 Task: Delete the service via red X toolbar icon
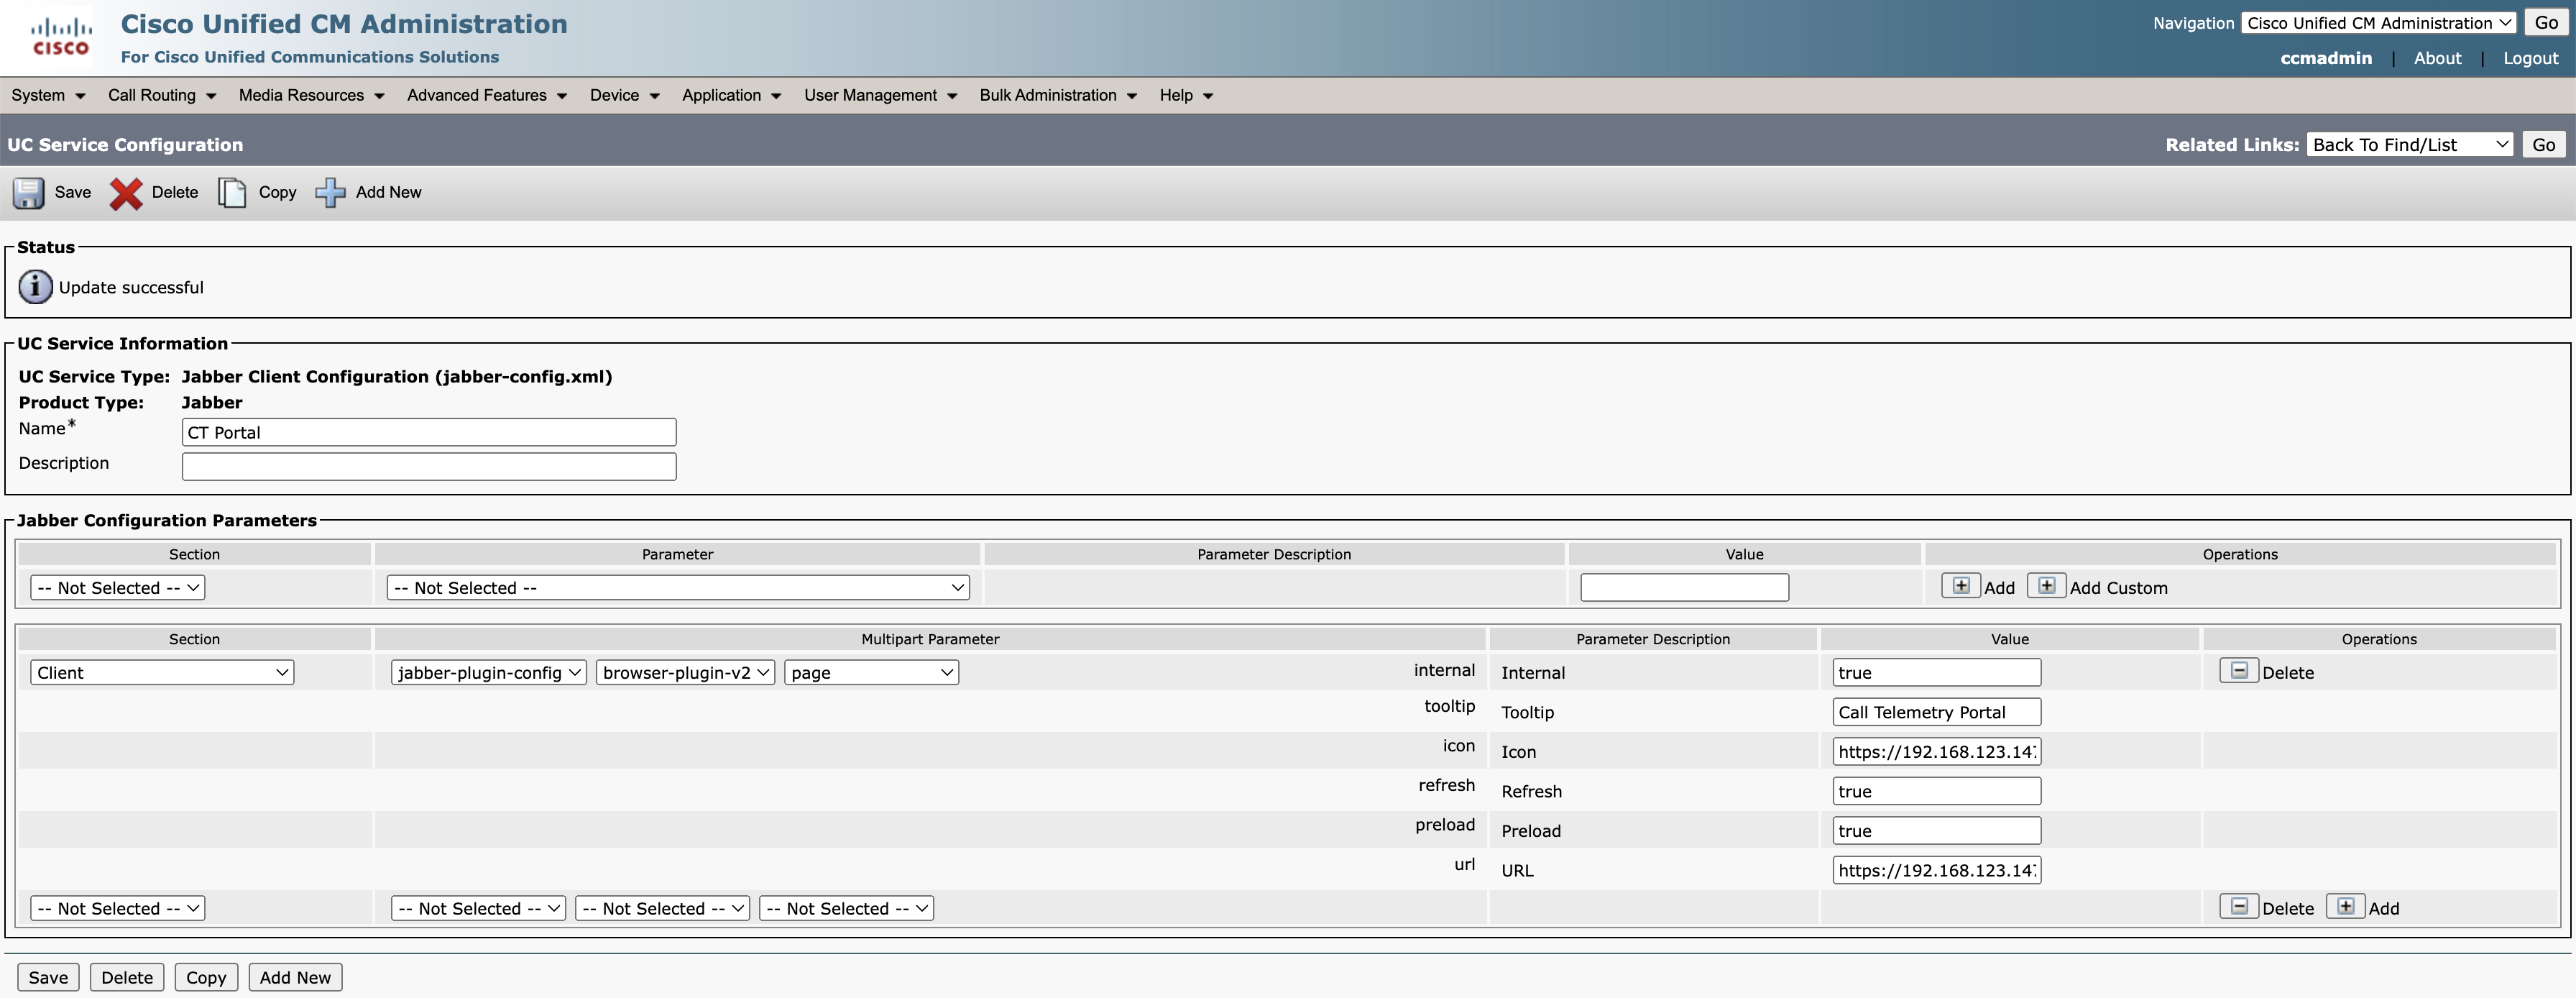click(126, 192)
